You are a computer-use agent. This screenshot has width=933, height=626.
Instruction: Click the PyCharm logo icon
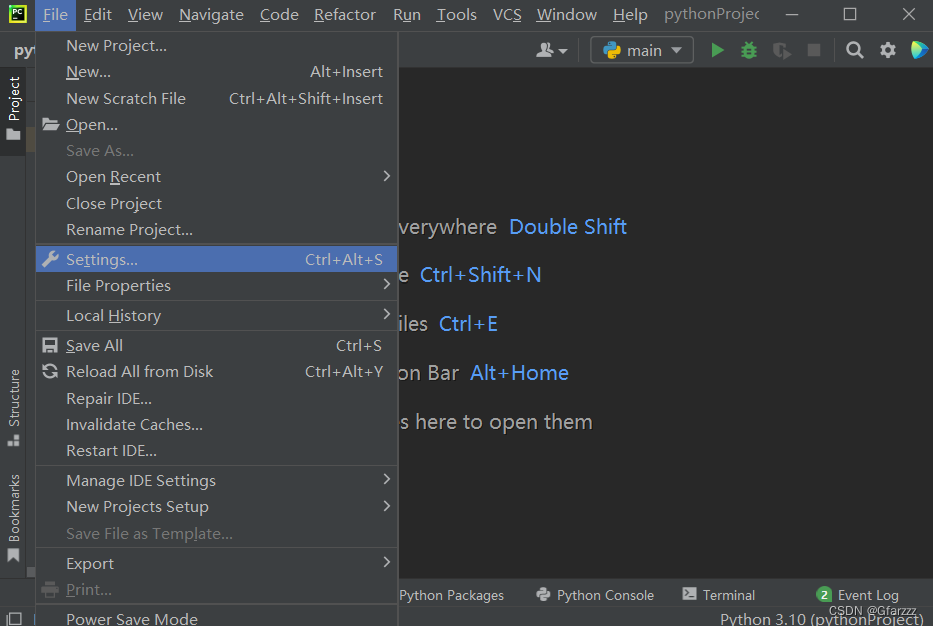pyautogui.click(x=17, y=14)
